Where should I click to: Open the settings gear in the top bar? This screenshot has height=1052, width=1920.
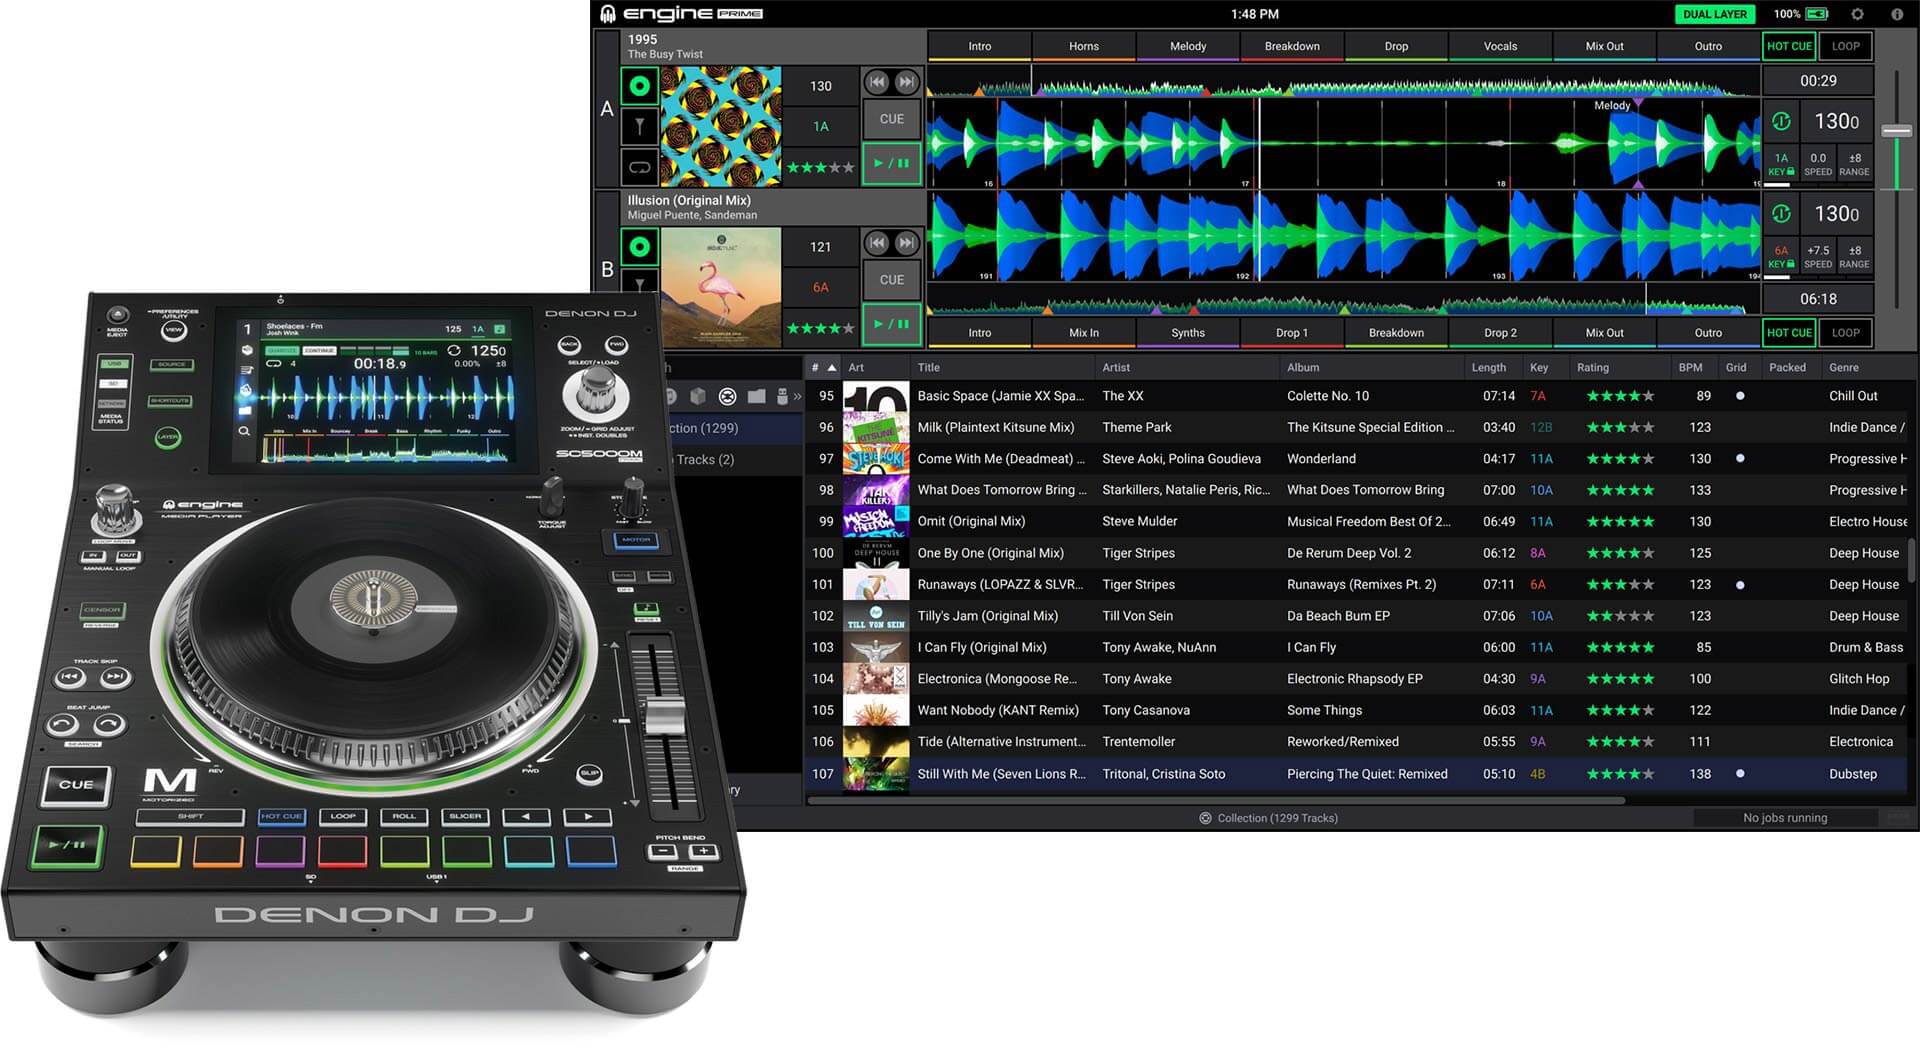coord(1857,14)
